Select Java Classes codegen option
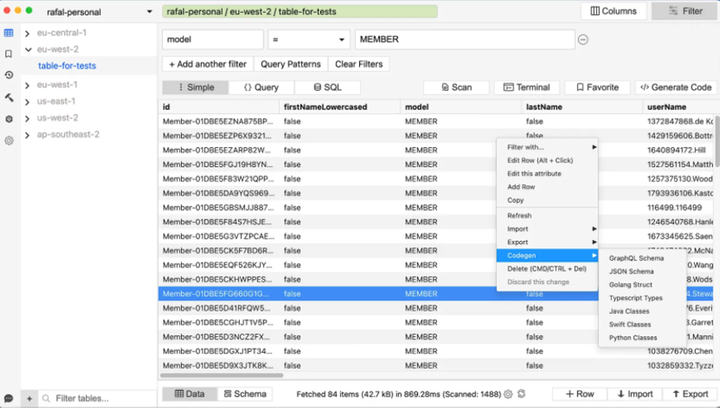The width and height of the screenshot is (720, 408). [x=642, y=312]
